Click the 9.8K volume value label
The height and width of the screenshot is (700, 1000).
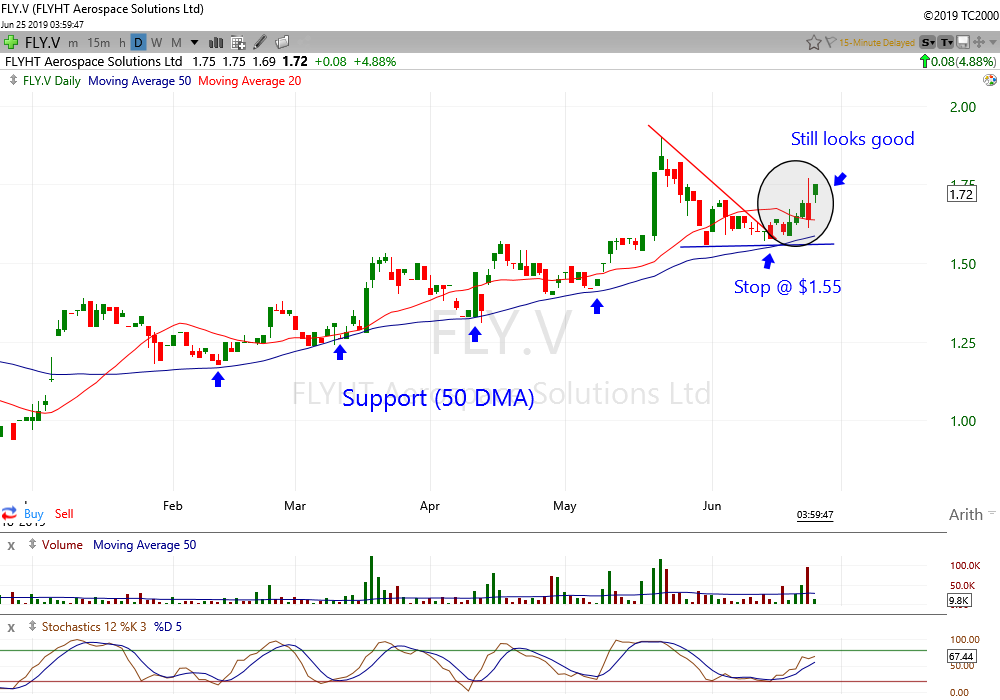(x=959, y=600)
